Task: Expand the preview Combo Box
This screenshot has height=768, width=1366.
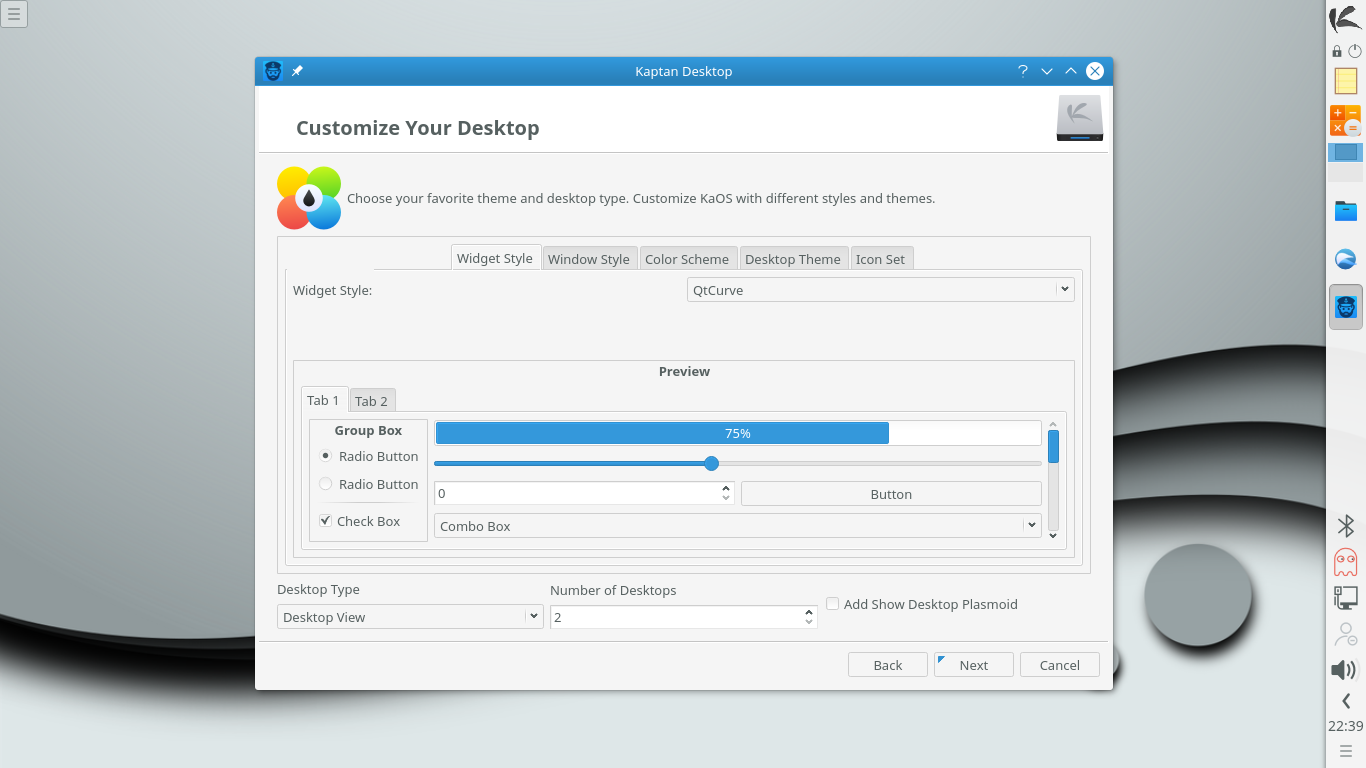Action: 738,526
